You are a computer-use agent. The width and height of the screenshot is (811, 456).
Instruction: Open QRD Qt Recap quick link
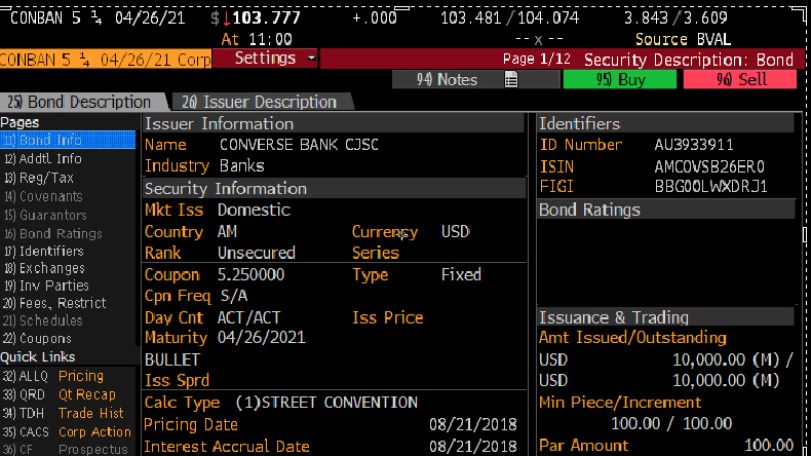pos(58,394)
